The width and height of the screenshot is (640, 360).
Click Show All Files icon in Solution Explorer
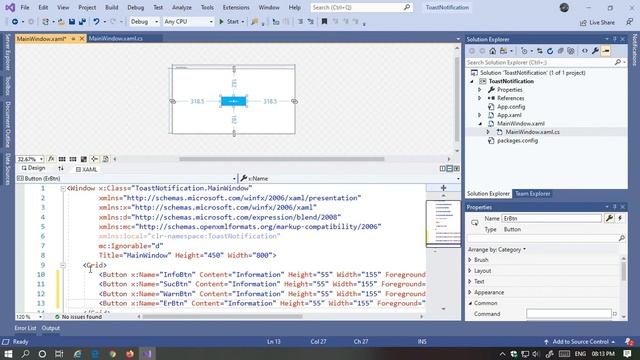571,51
